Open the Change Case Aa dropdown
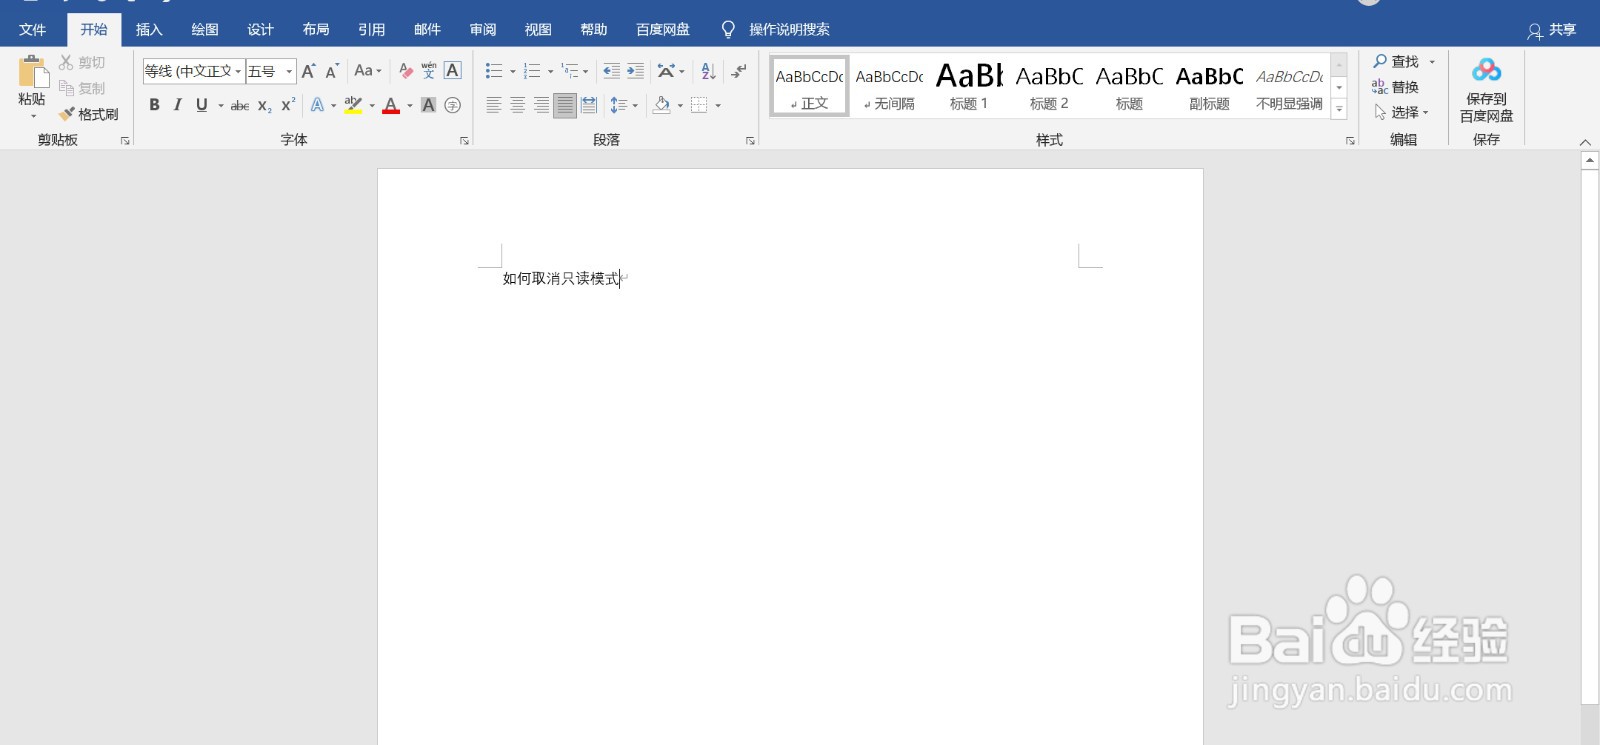This screenshot has width=1600, height=745. [x=368, y=71]
